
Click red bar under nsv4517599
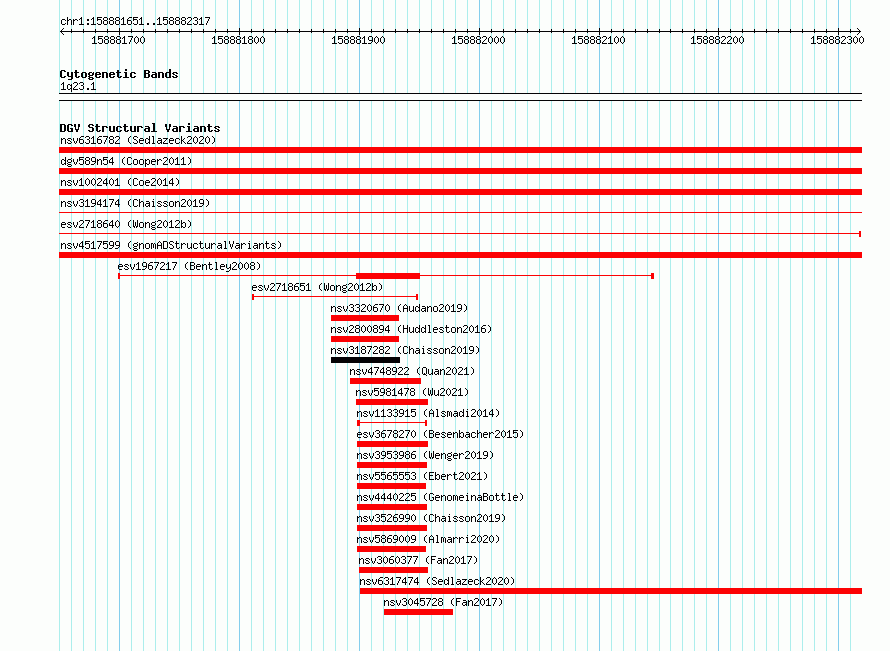[460, 255]
